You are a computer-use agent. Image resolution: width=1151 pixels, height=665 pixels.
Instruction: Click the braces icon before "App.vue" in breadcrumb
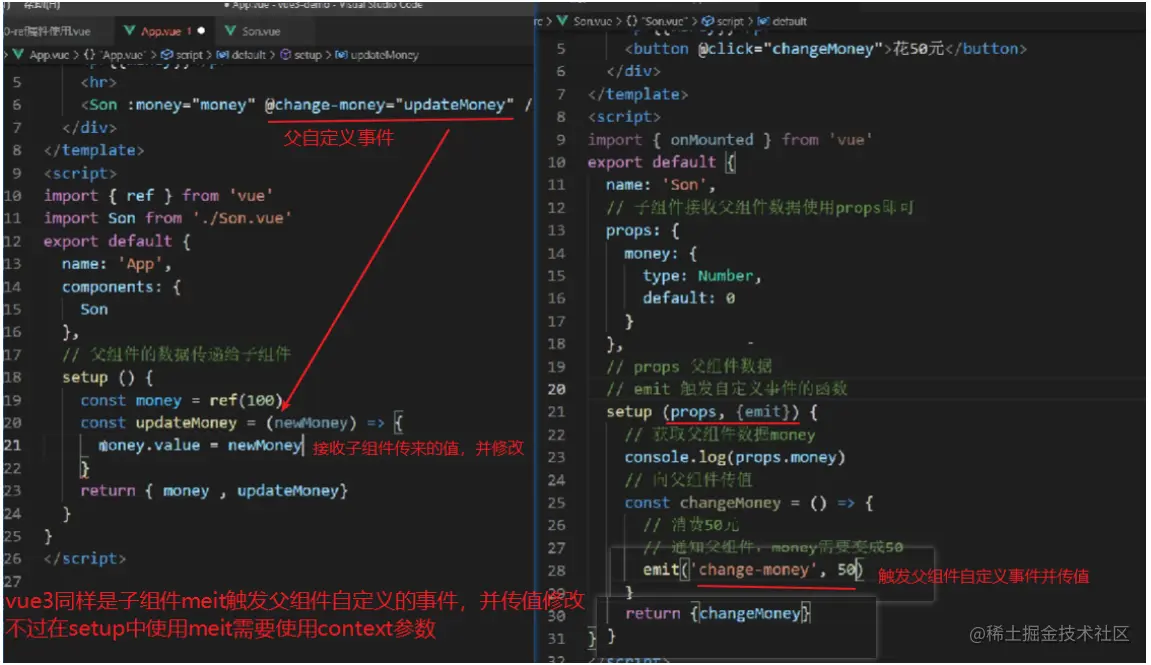click(89, 54)
